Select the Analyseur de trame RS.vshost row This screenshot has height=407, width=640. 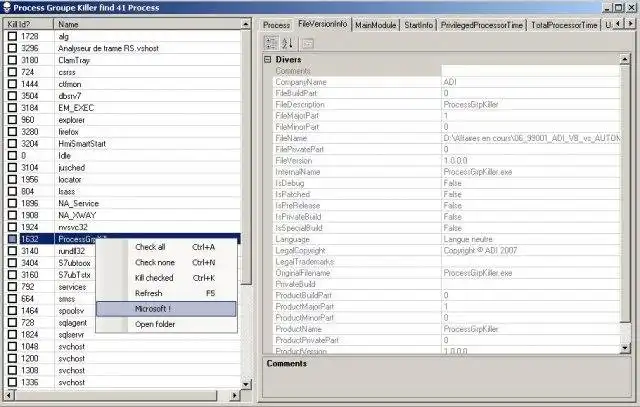(122, 48)
